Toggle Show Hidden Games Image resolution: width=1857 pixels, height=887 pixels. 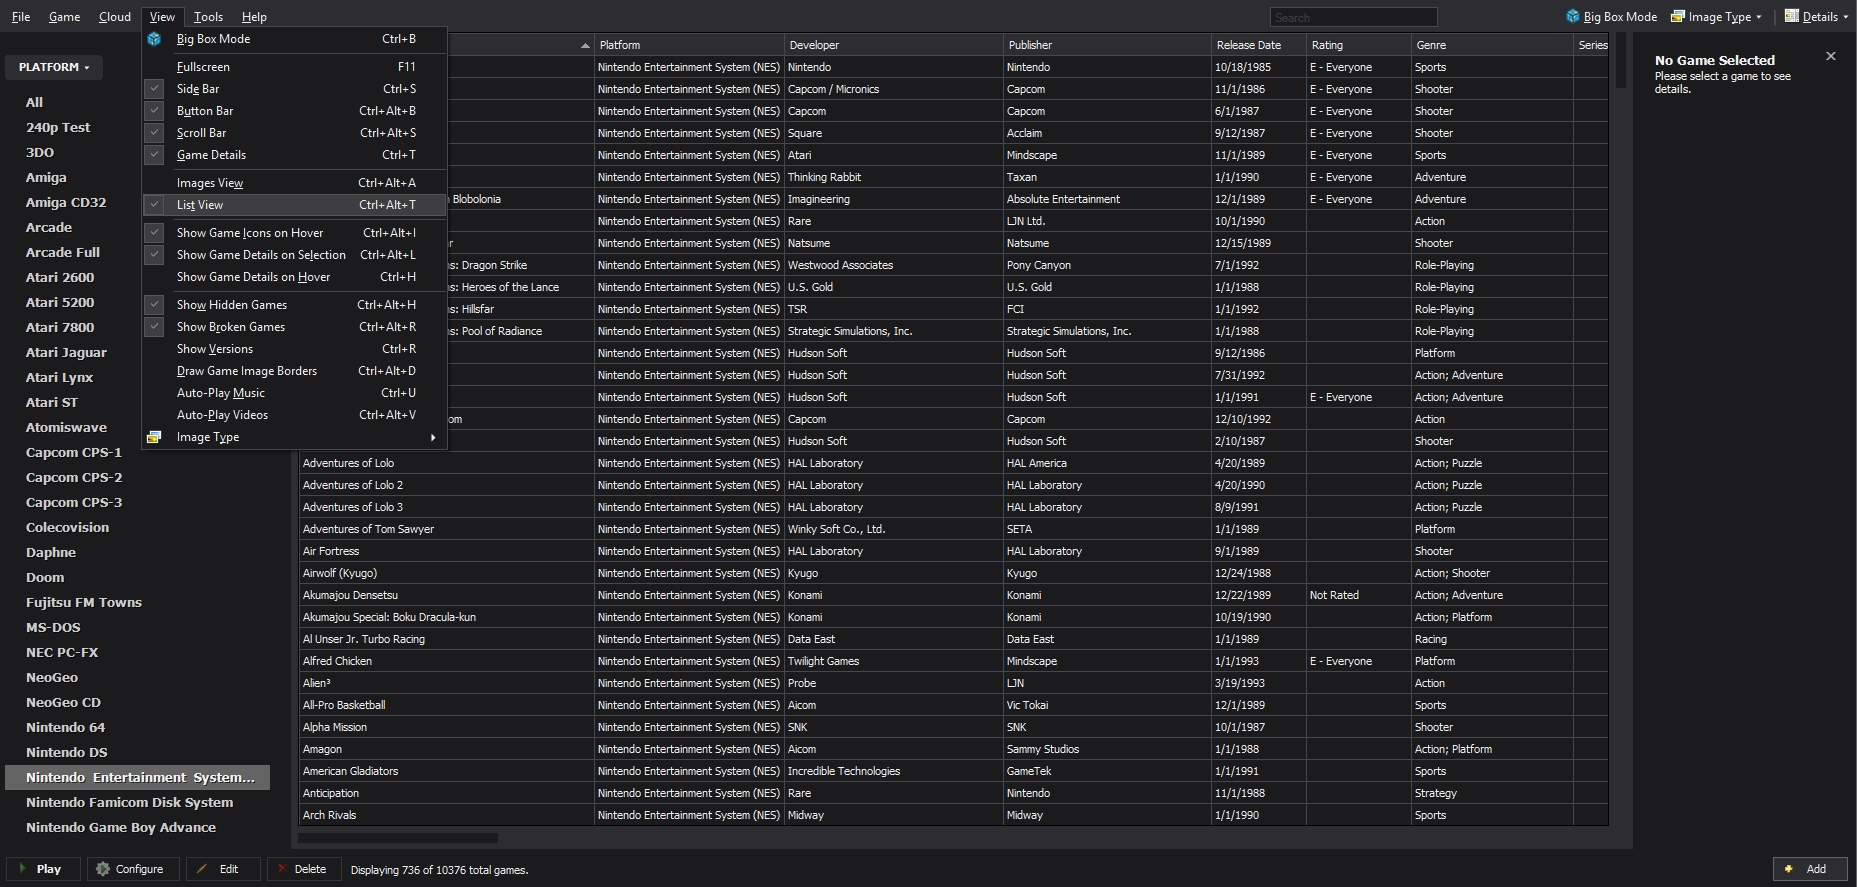click(x=295, y=305)
